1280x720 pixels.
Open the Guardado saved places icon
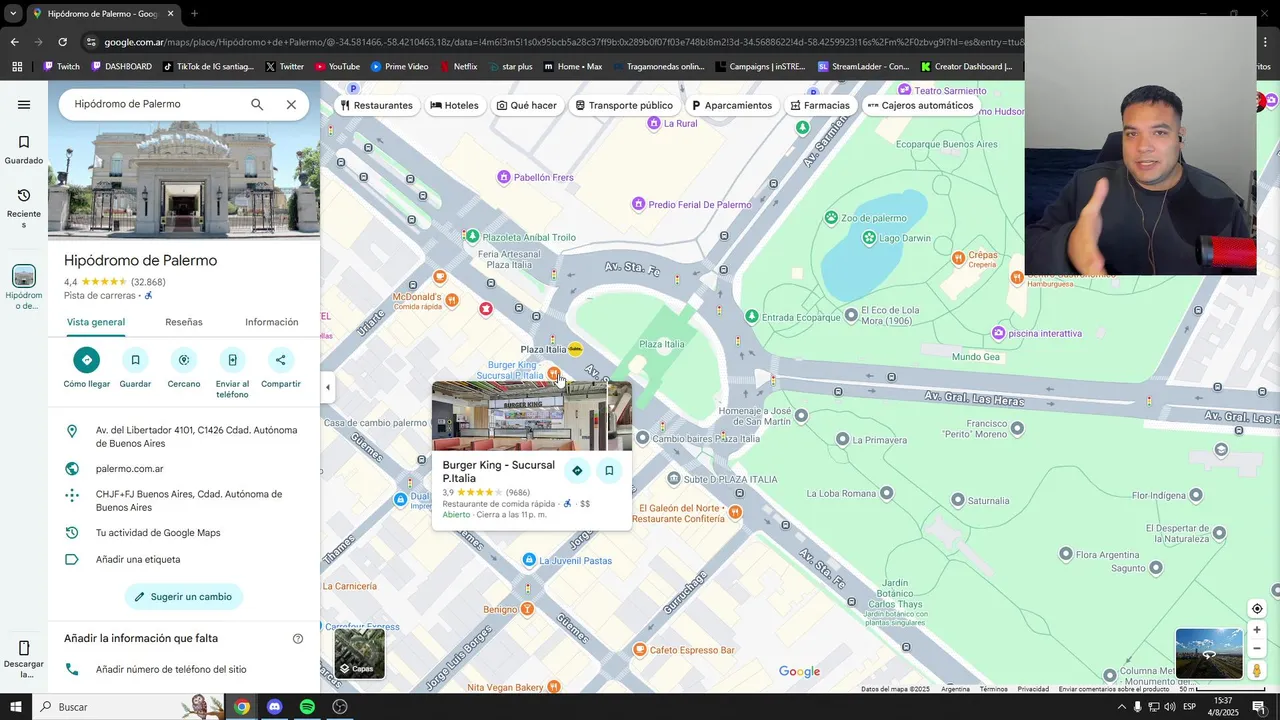point(24,143)
